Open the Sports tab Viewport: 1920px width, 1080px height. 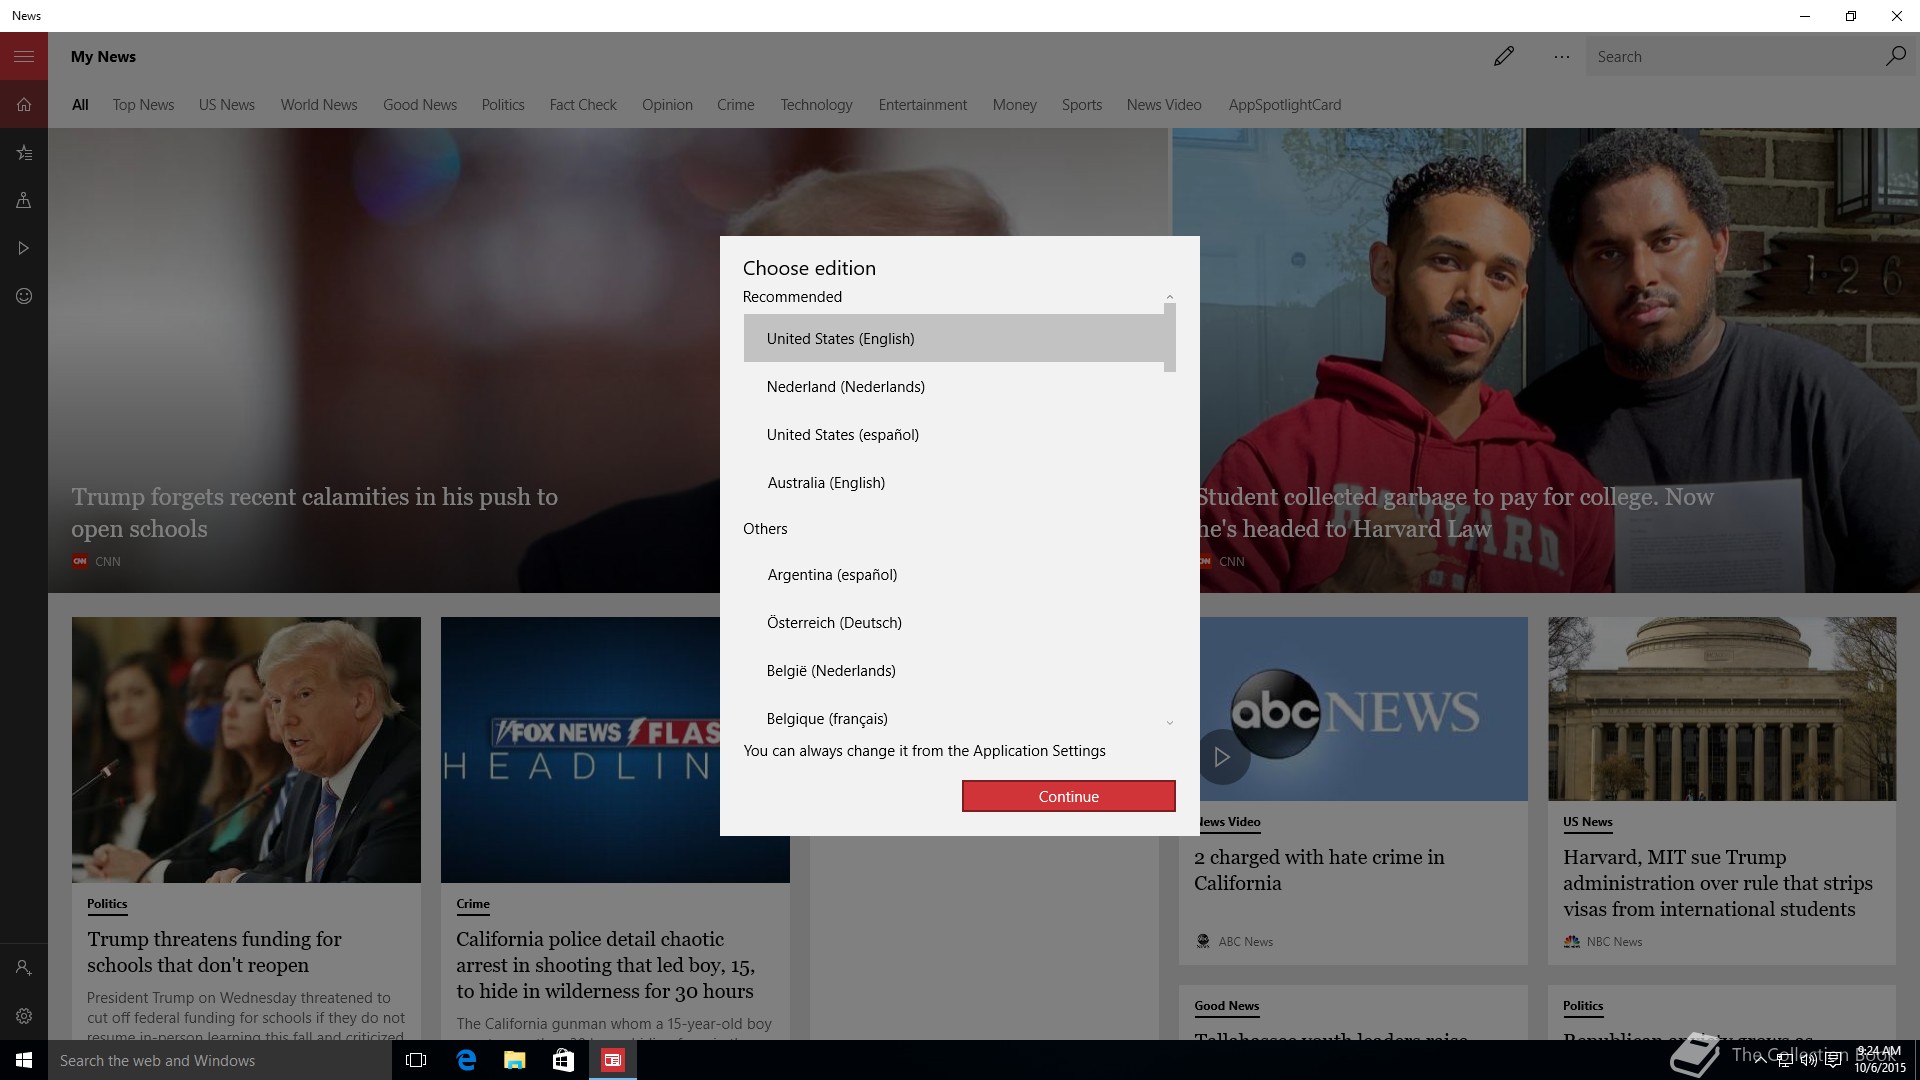[x=1082, y=105]
